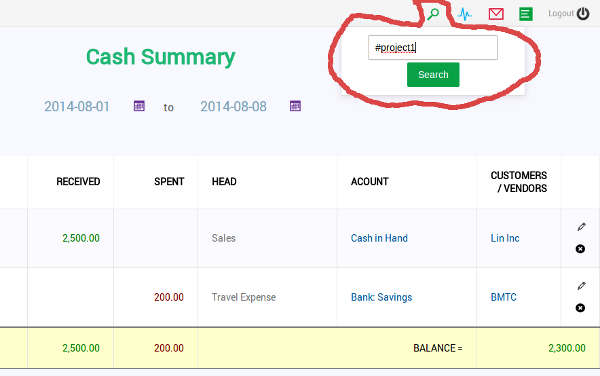The image size is (600, 376).
Task: Delete the Lin Inc transaction
Action: click(x=580, y=249)
